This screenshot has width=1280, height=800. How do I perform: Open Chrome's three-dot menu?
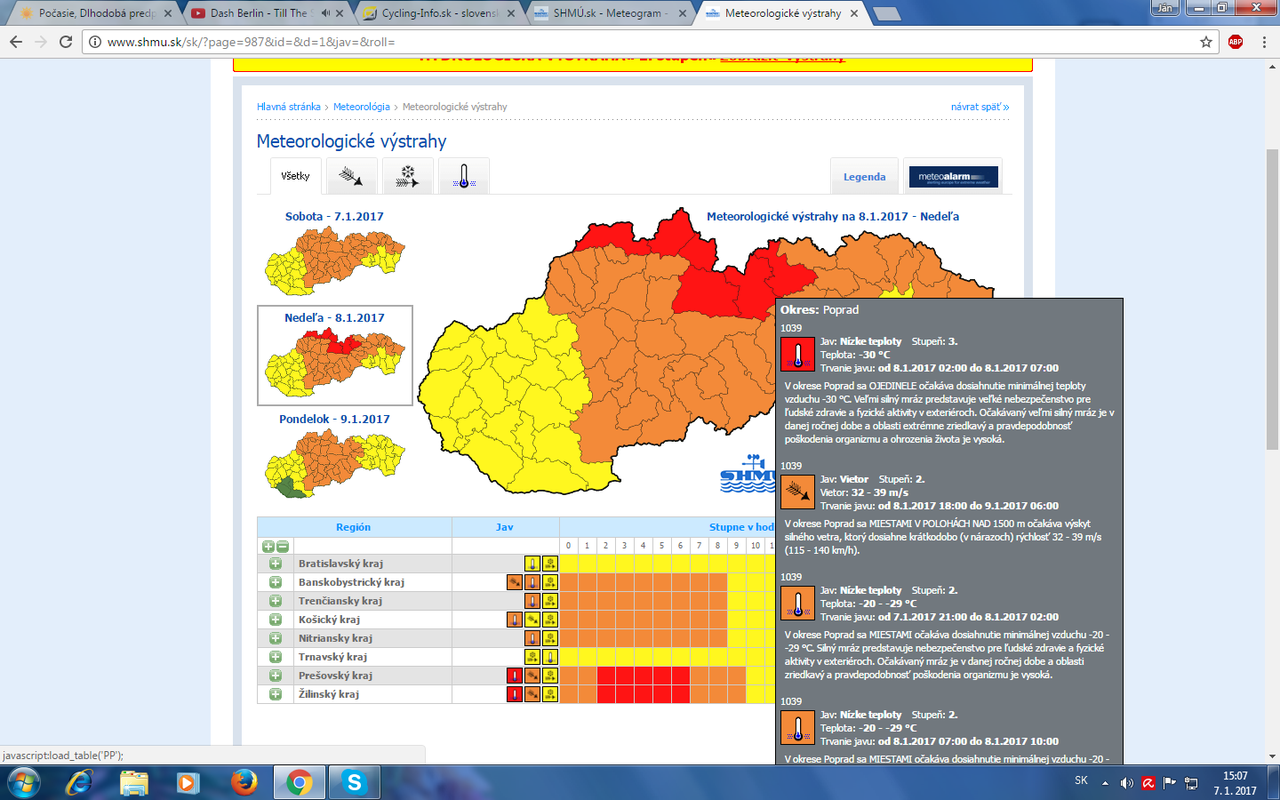click(1263, 42)
